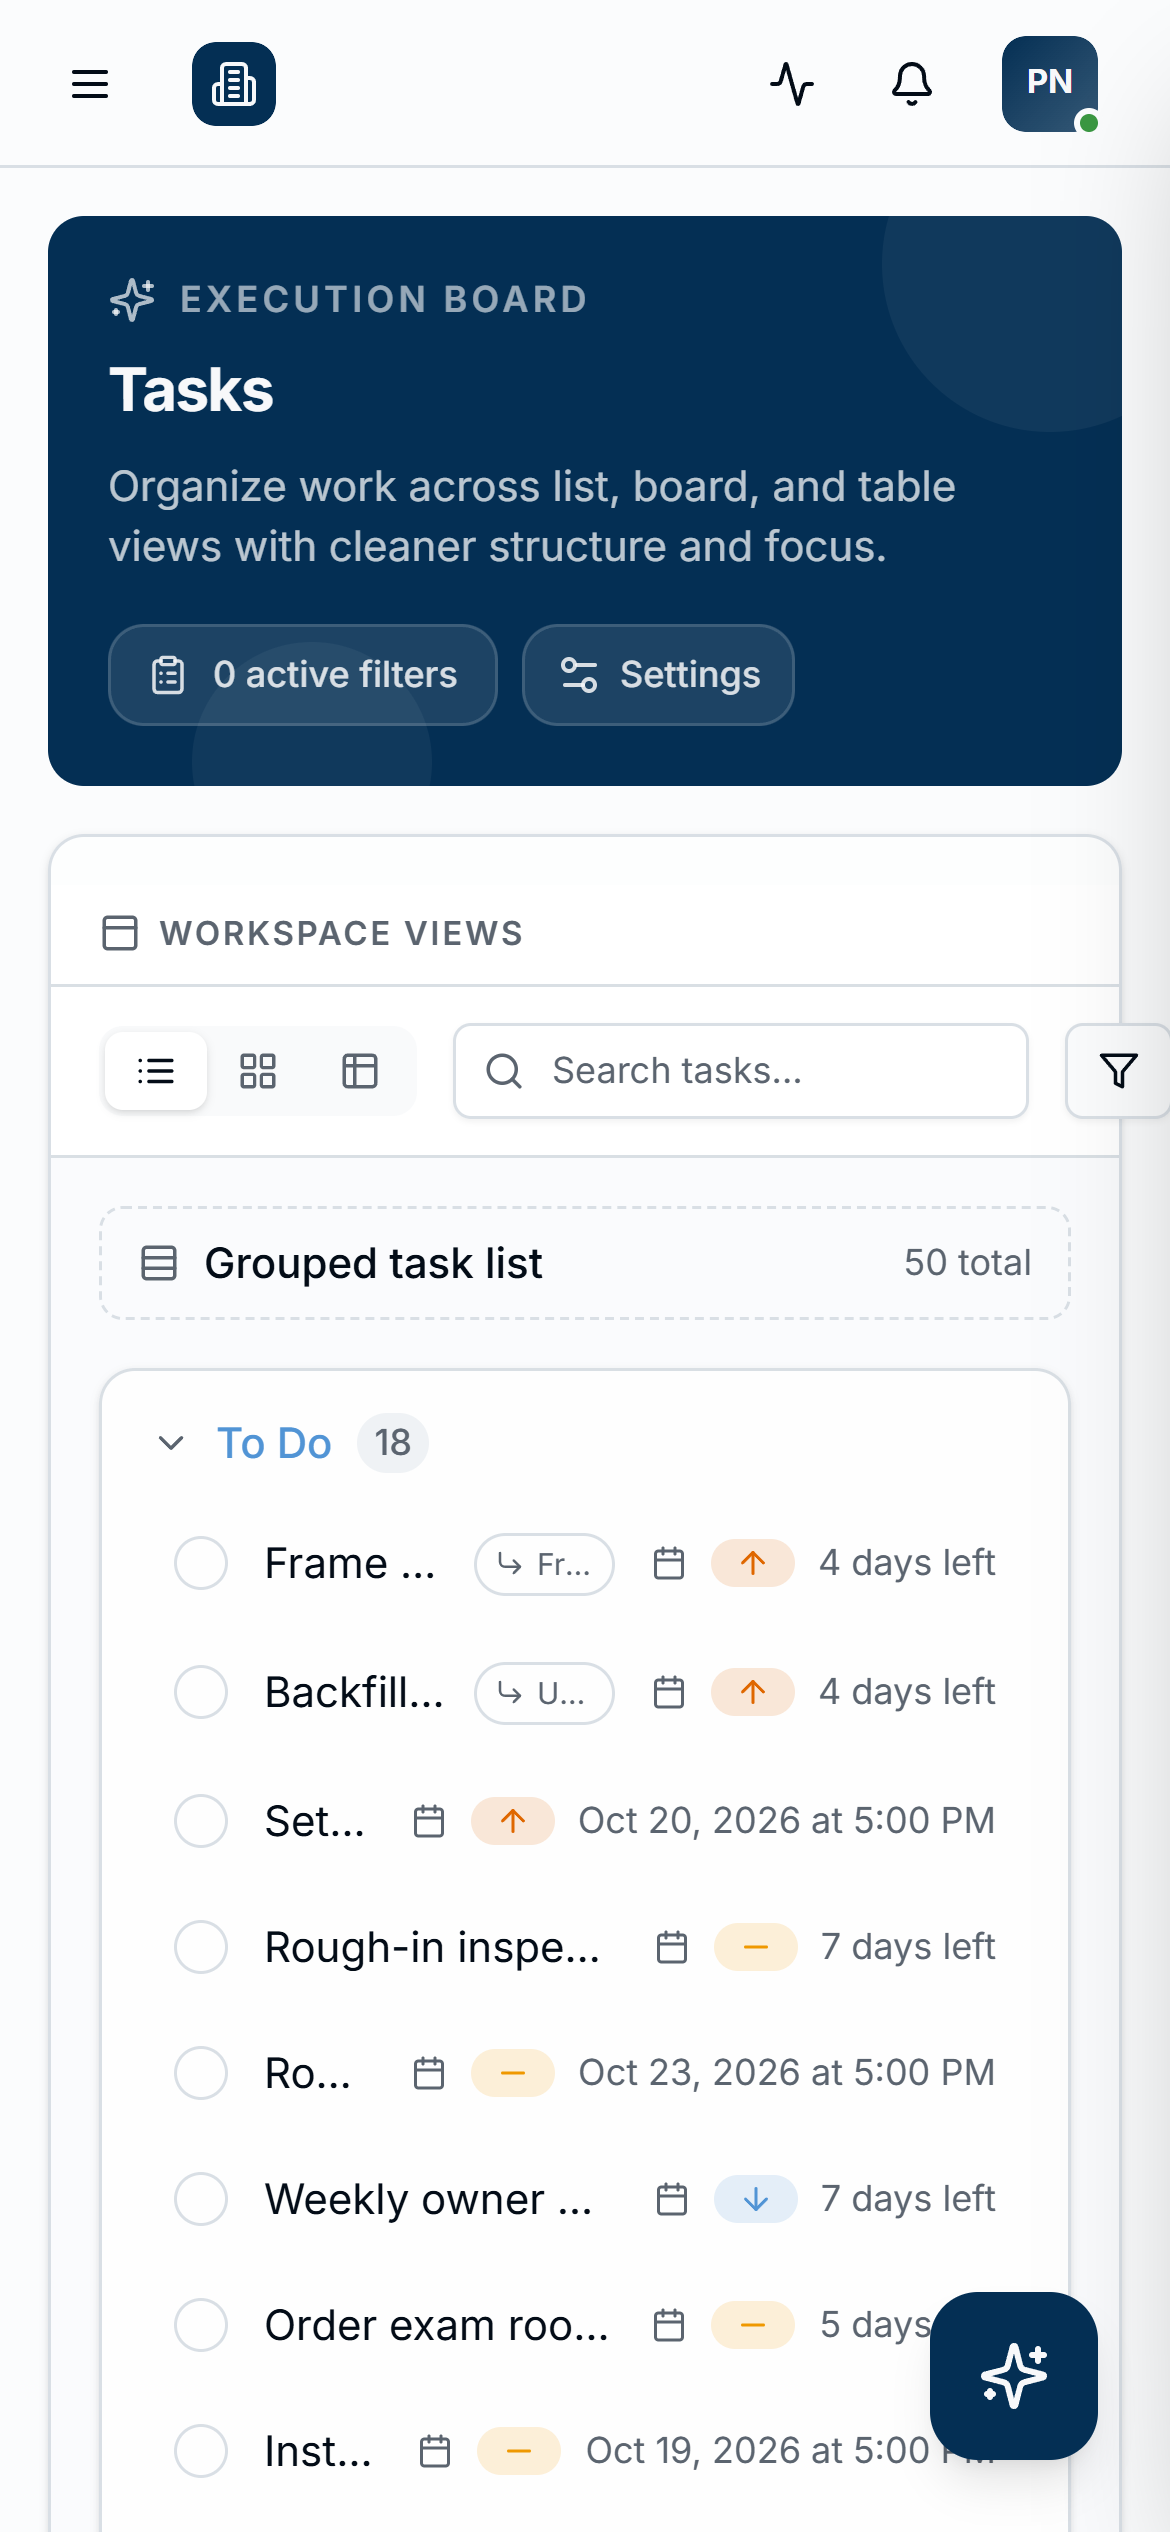Click the To Do group heading
This screenshot has width=1170, height=2532.
point(274,1443)
